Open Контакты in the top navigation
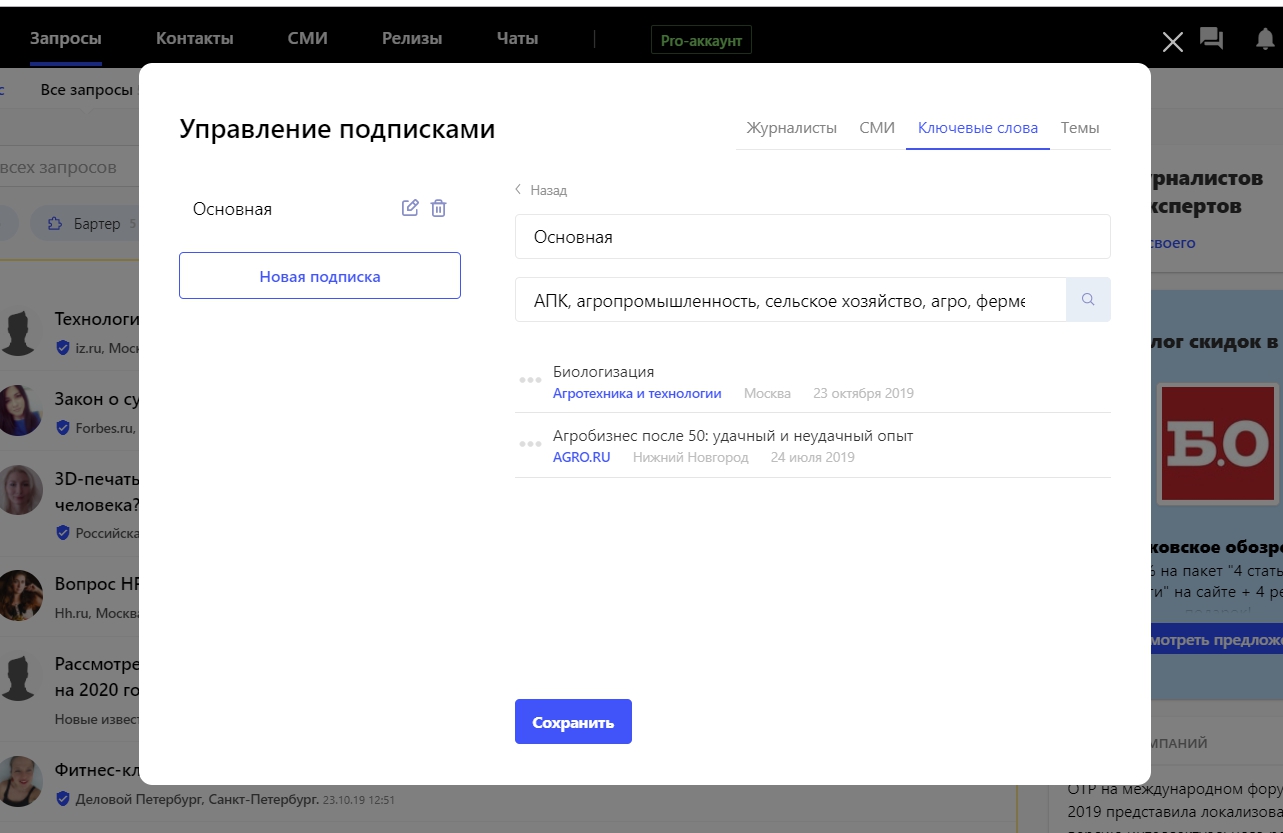The width and height of the screenshot is (1283, 833). [x=195, y=39]
